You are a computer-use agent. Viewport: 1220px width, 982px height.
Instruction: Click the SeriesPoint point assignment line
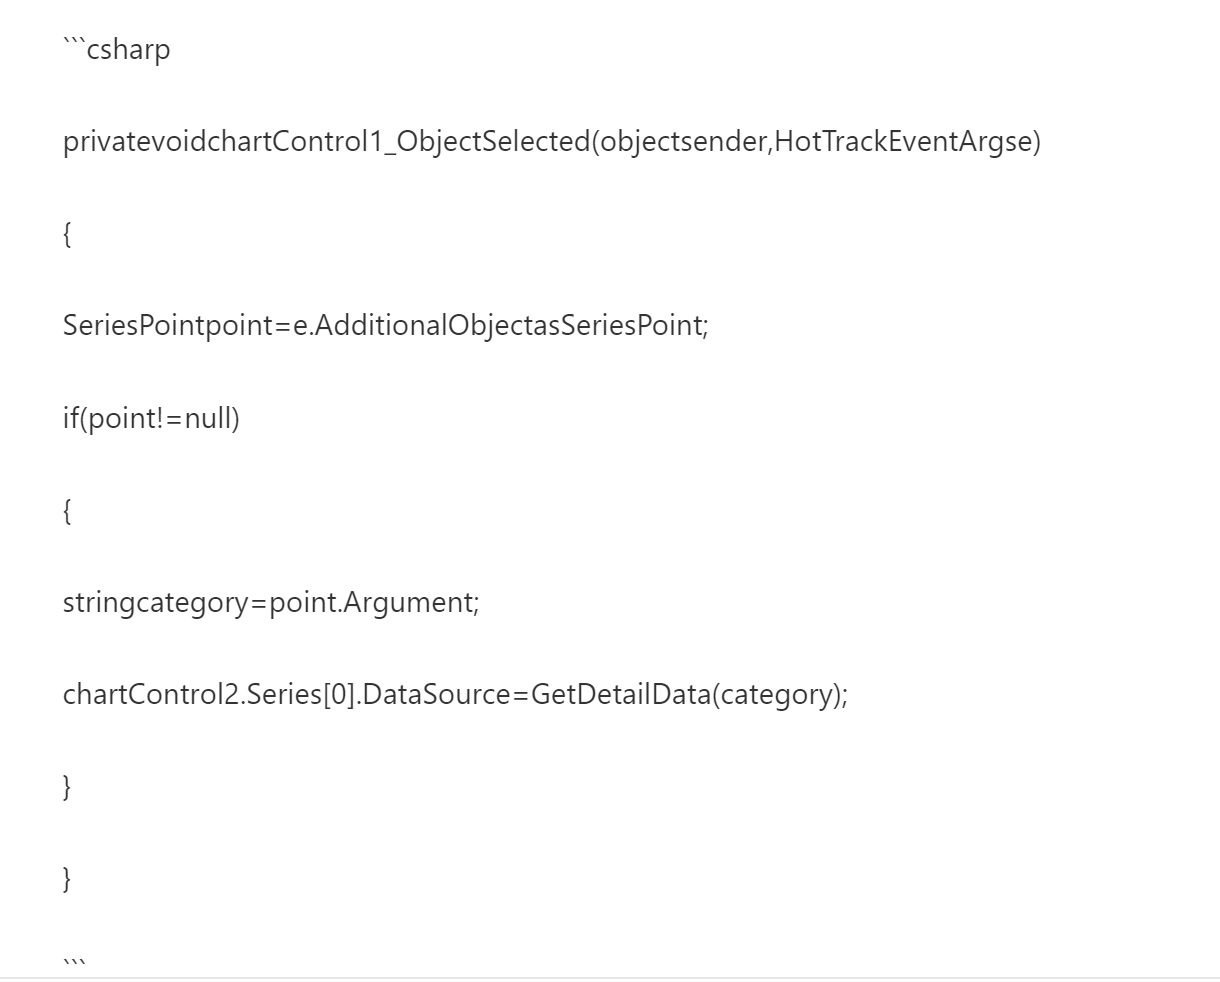[x=385, y=326]
